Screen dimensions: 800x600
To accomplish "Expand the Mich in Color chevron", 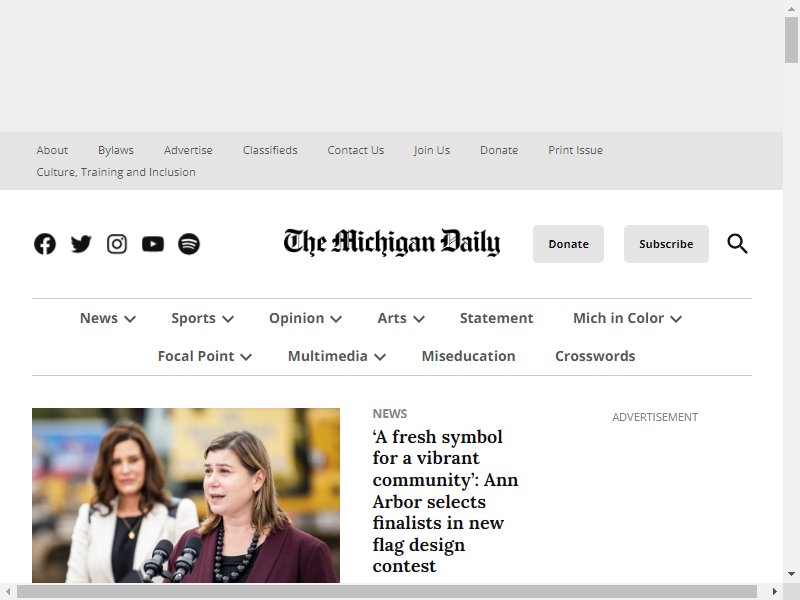I will pos(676,319).
